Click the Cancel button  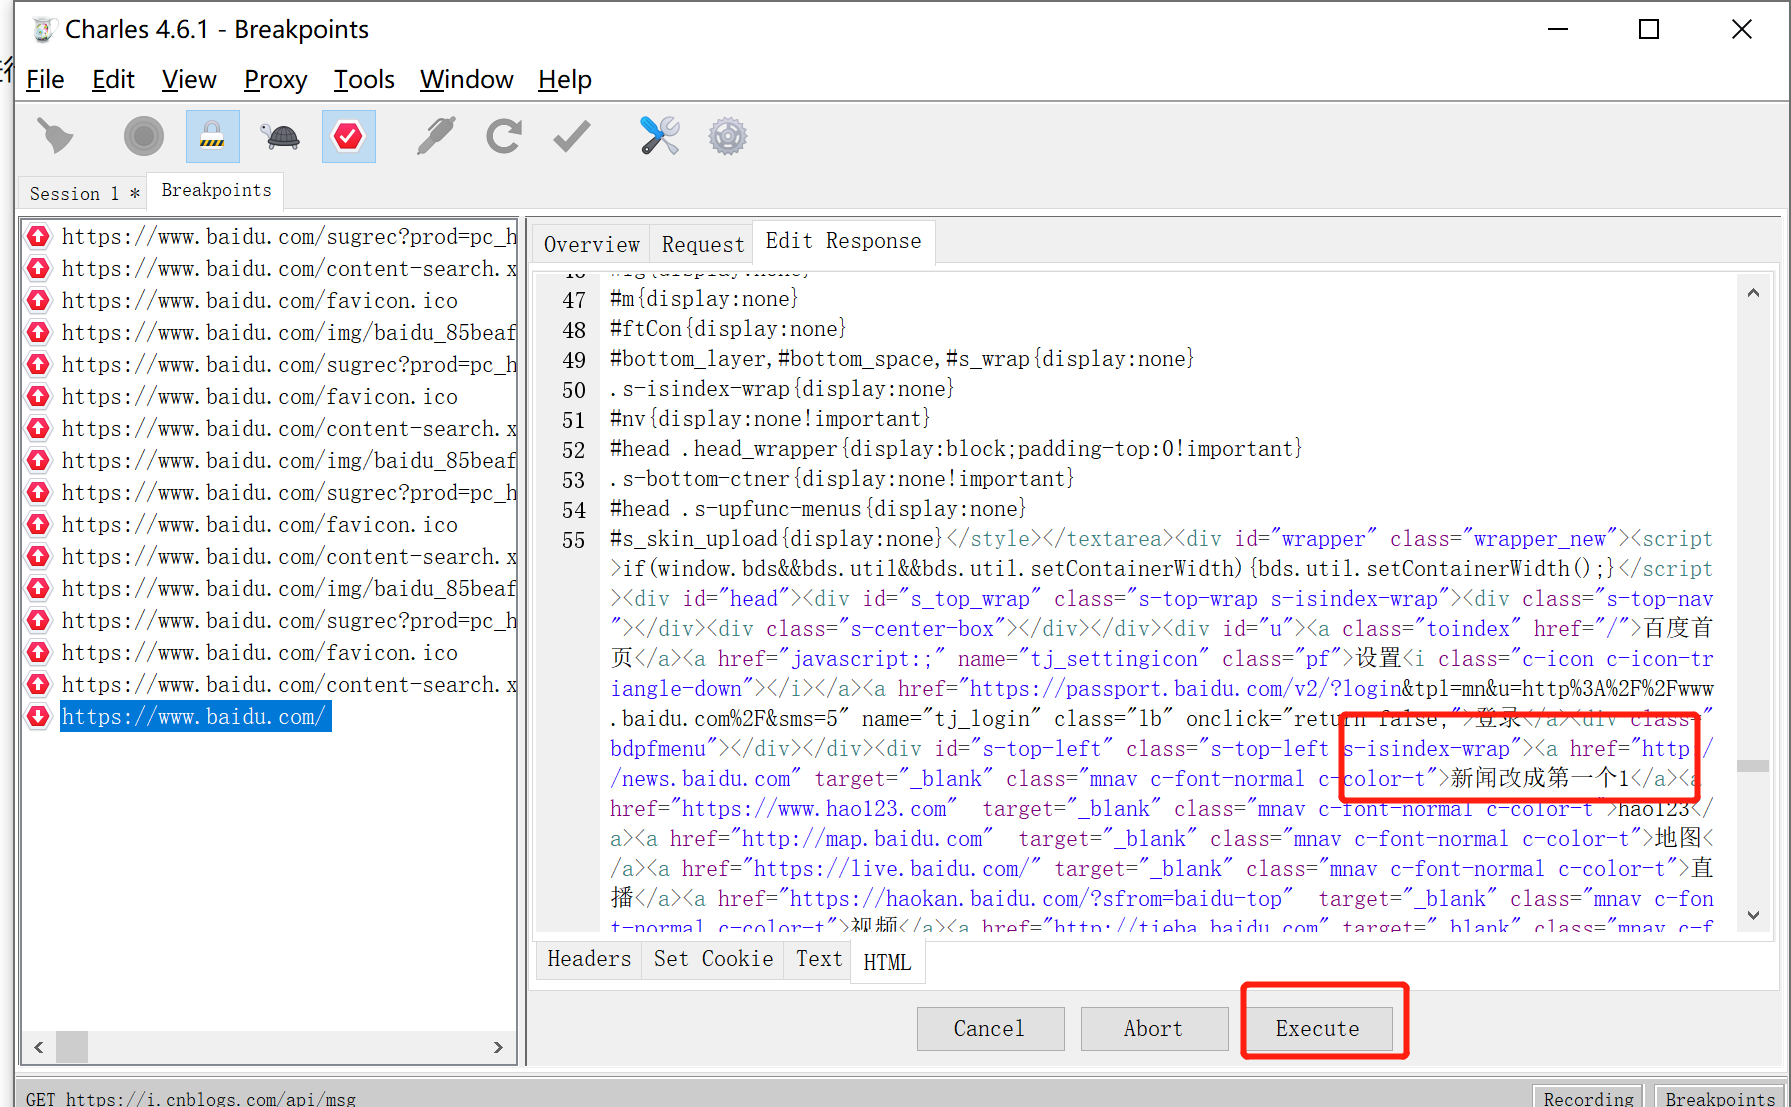(989, 1028)
